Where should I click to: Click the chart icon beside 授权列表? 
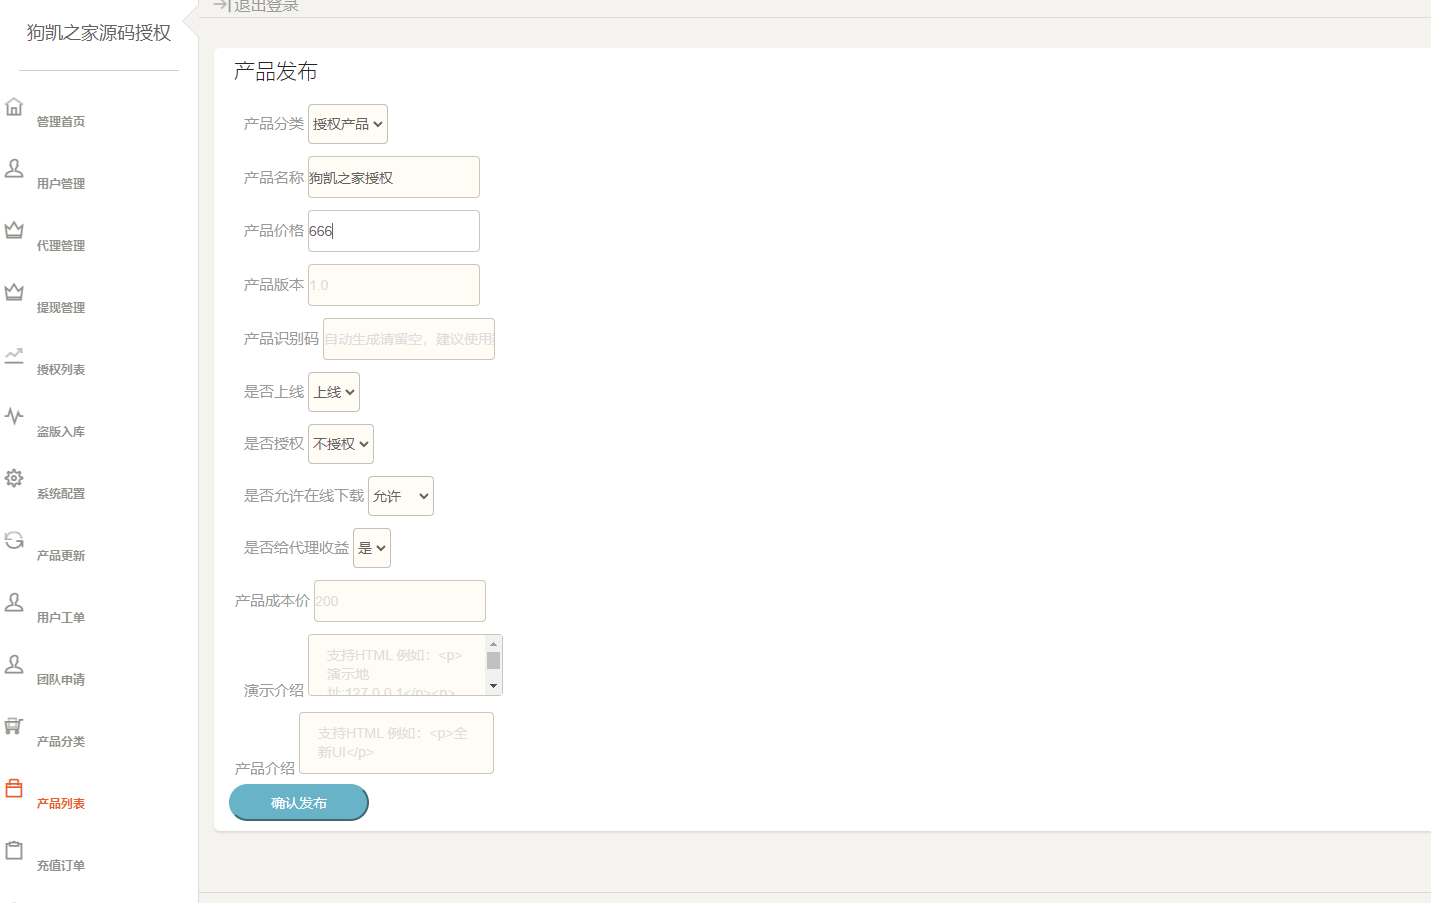pos(14,355)
